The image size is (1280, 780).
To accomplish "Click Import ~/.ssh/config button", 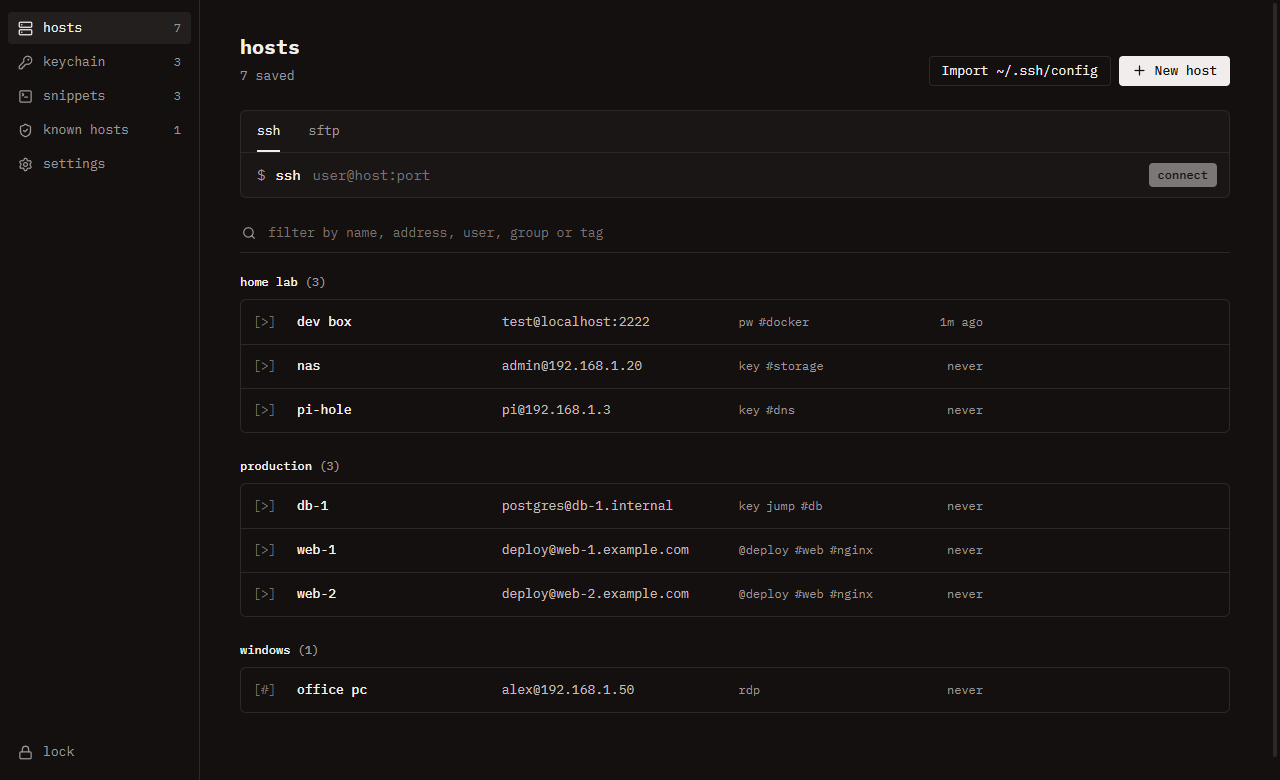I will click(x=1019, y=71).
